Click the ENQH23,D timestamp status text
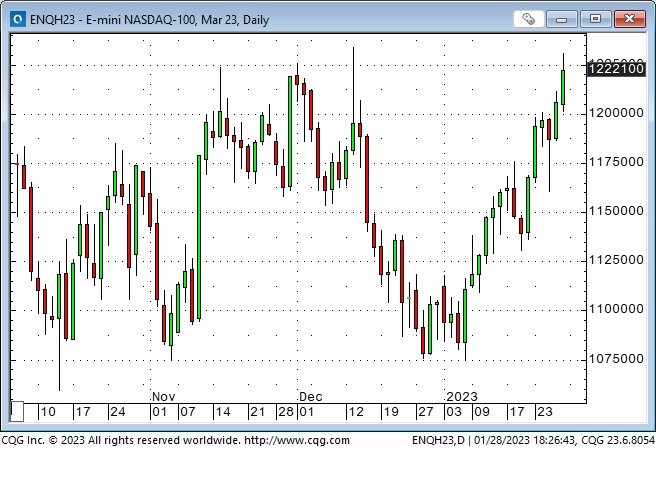Image resolution: width=656 pixels, height=496 pixels. click(533, 440)
